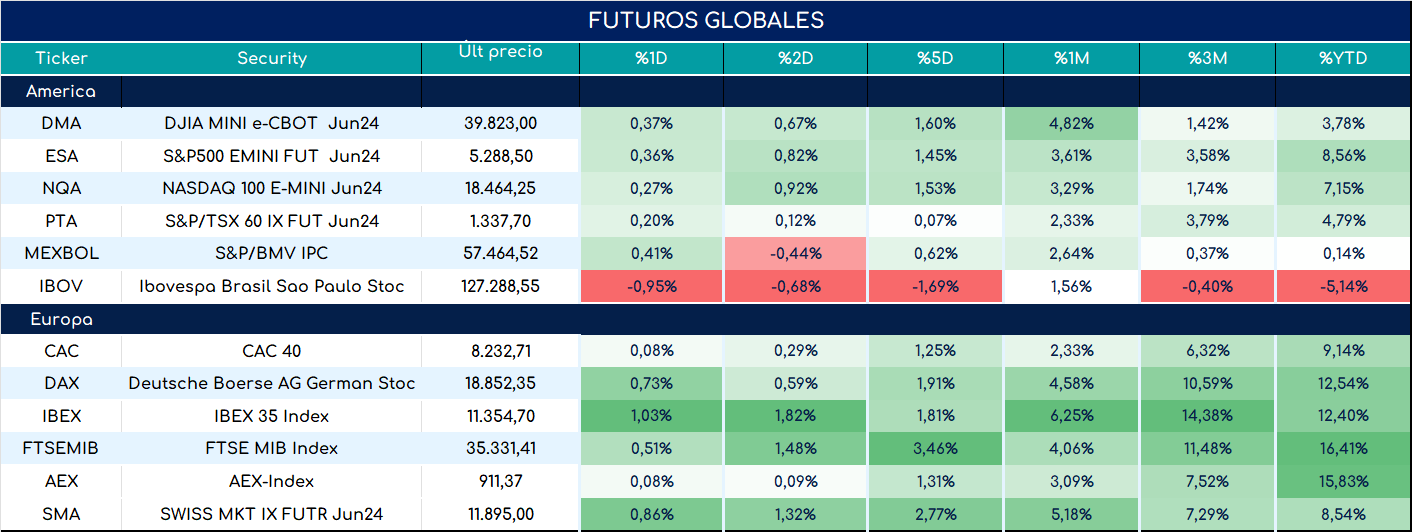Click the NASDAQ 100 E-MINI Jun24 cell

click(x=271, y=188)
